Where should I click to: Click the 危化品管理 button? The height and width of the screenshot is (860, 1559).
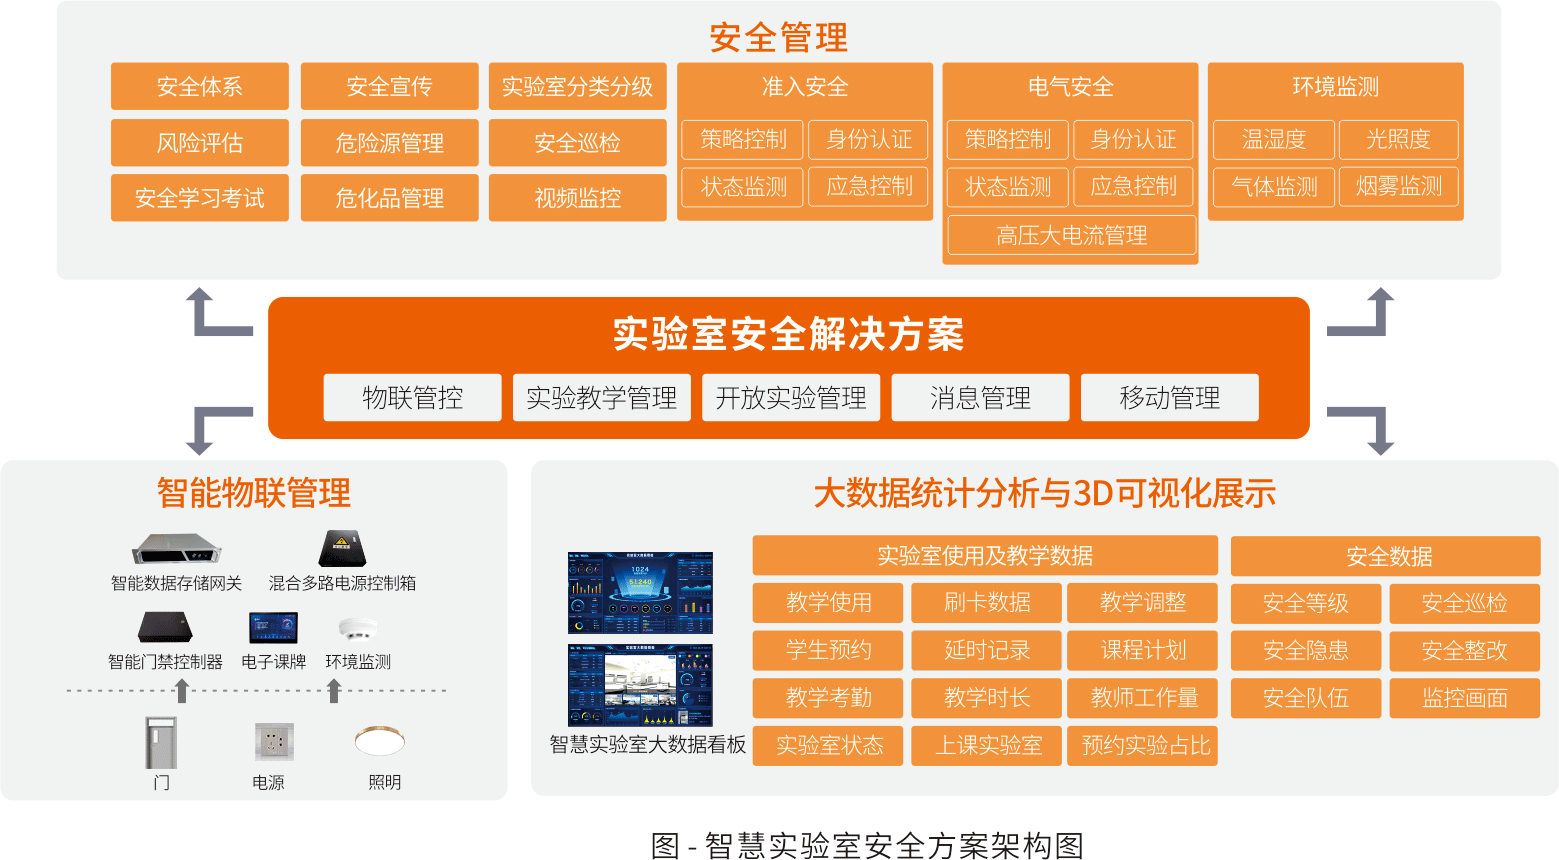pos(389,198)
